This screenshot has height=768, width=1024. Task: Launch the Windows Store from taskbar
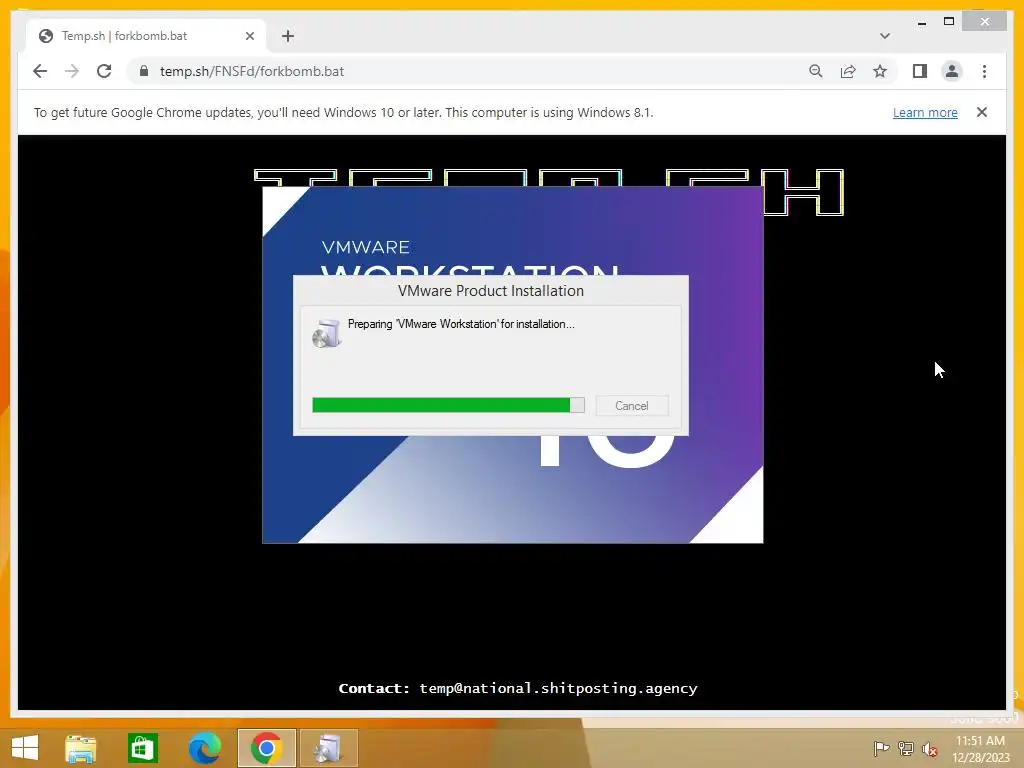click(142, 748)
